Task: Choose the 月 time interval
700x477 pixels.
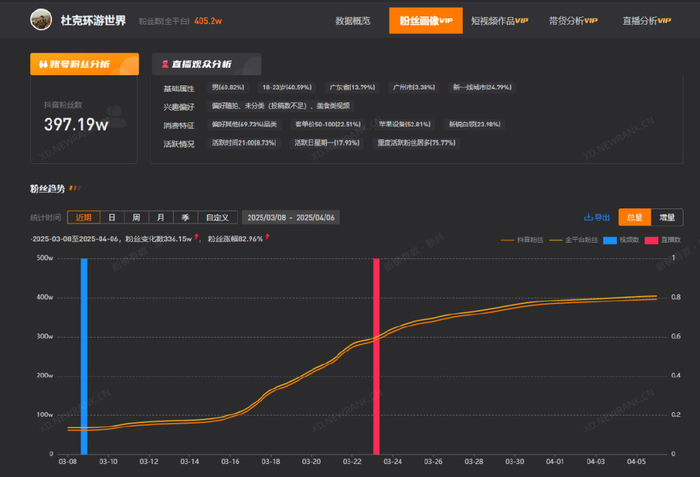Action: click(x=159, y=217)
